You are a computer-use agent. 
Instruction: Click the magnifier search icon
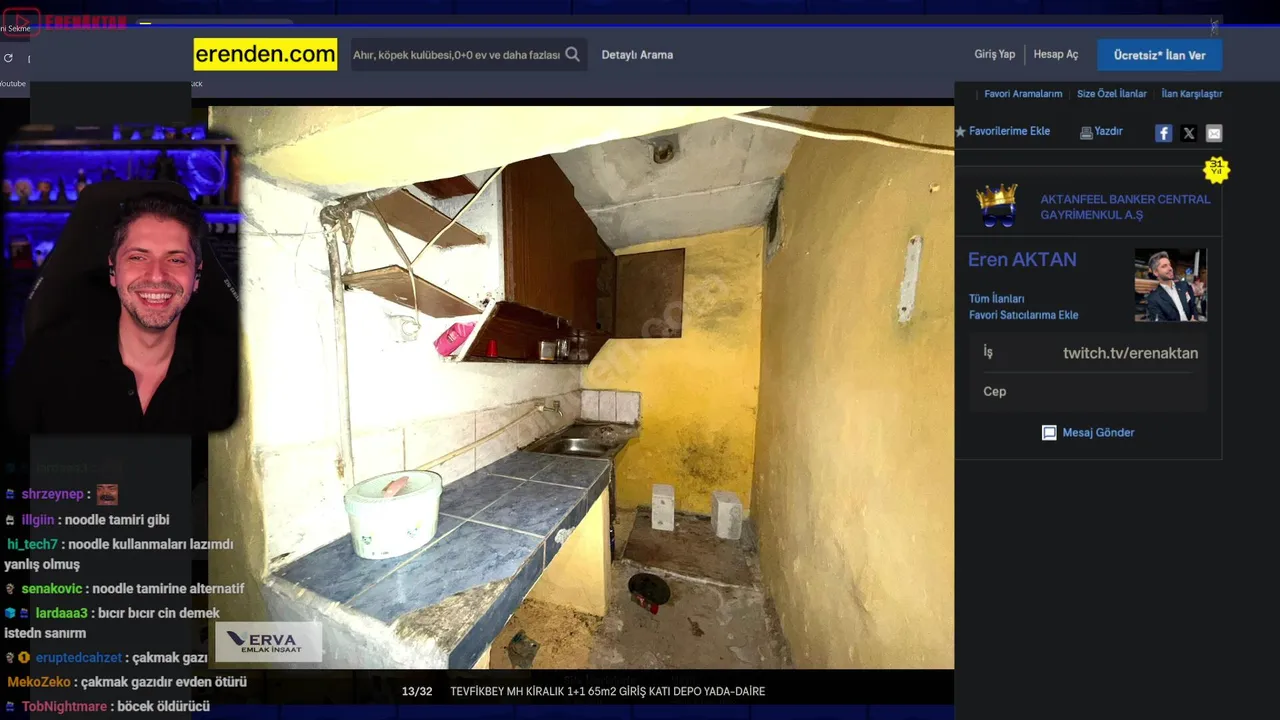tap(573, 55)
